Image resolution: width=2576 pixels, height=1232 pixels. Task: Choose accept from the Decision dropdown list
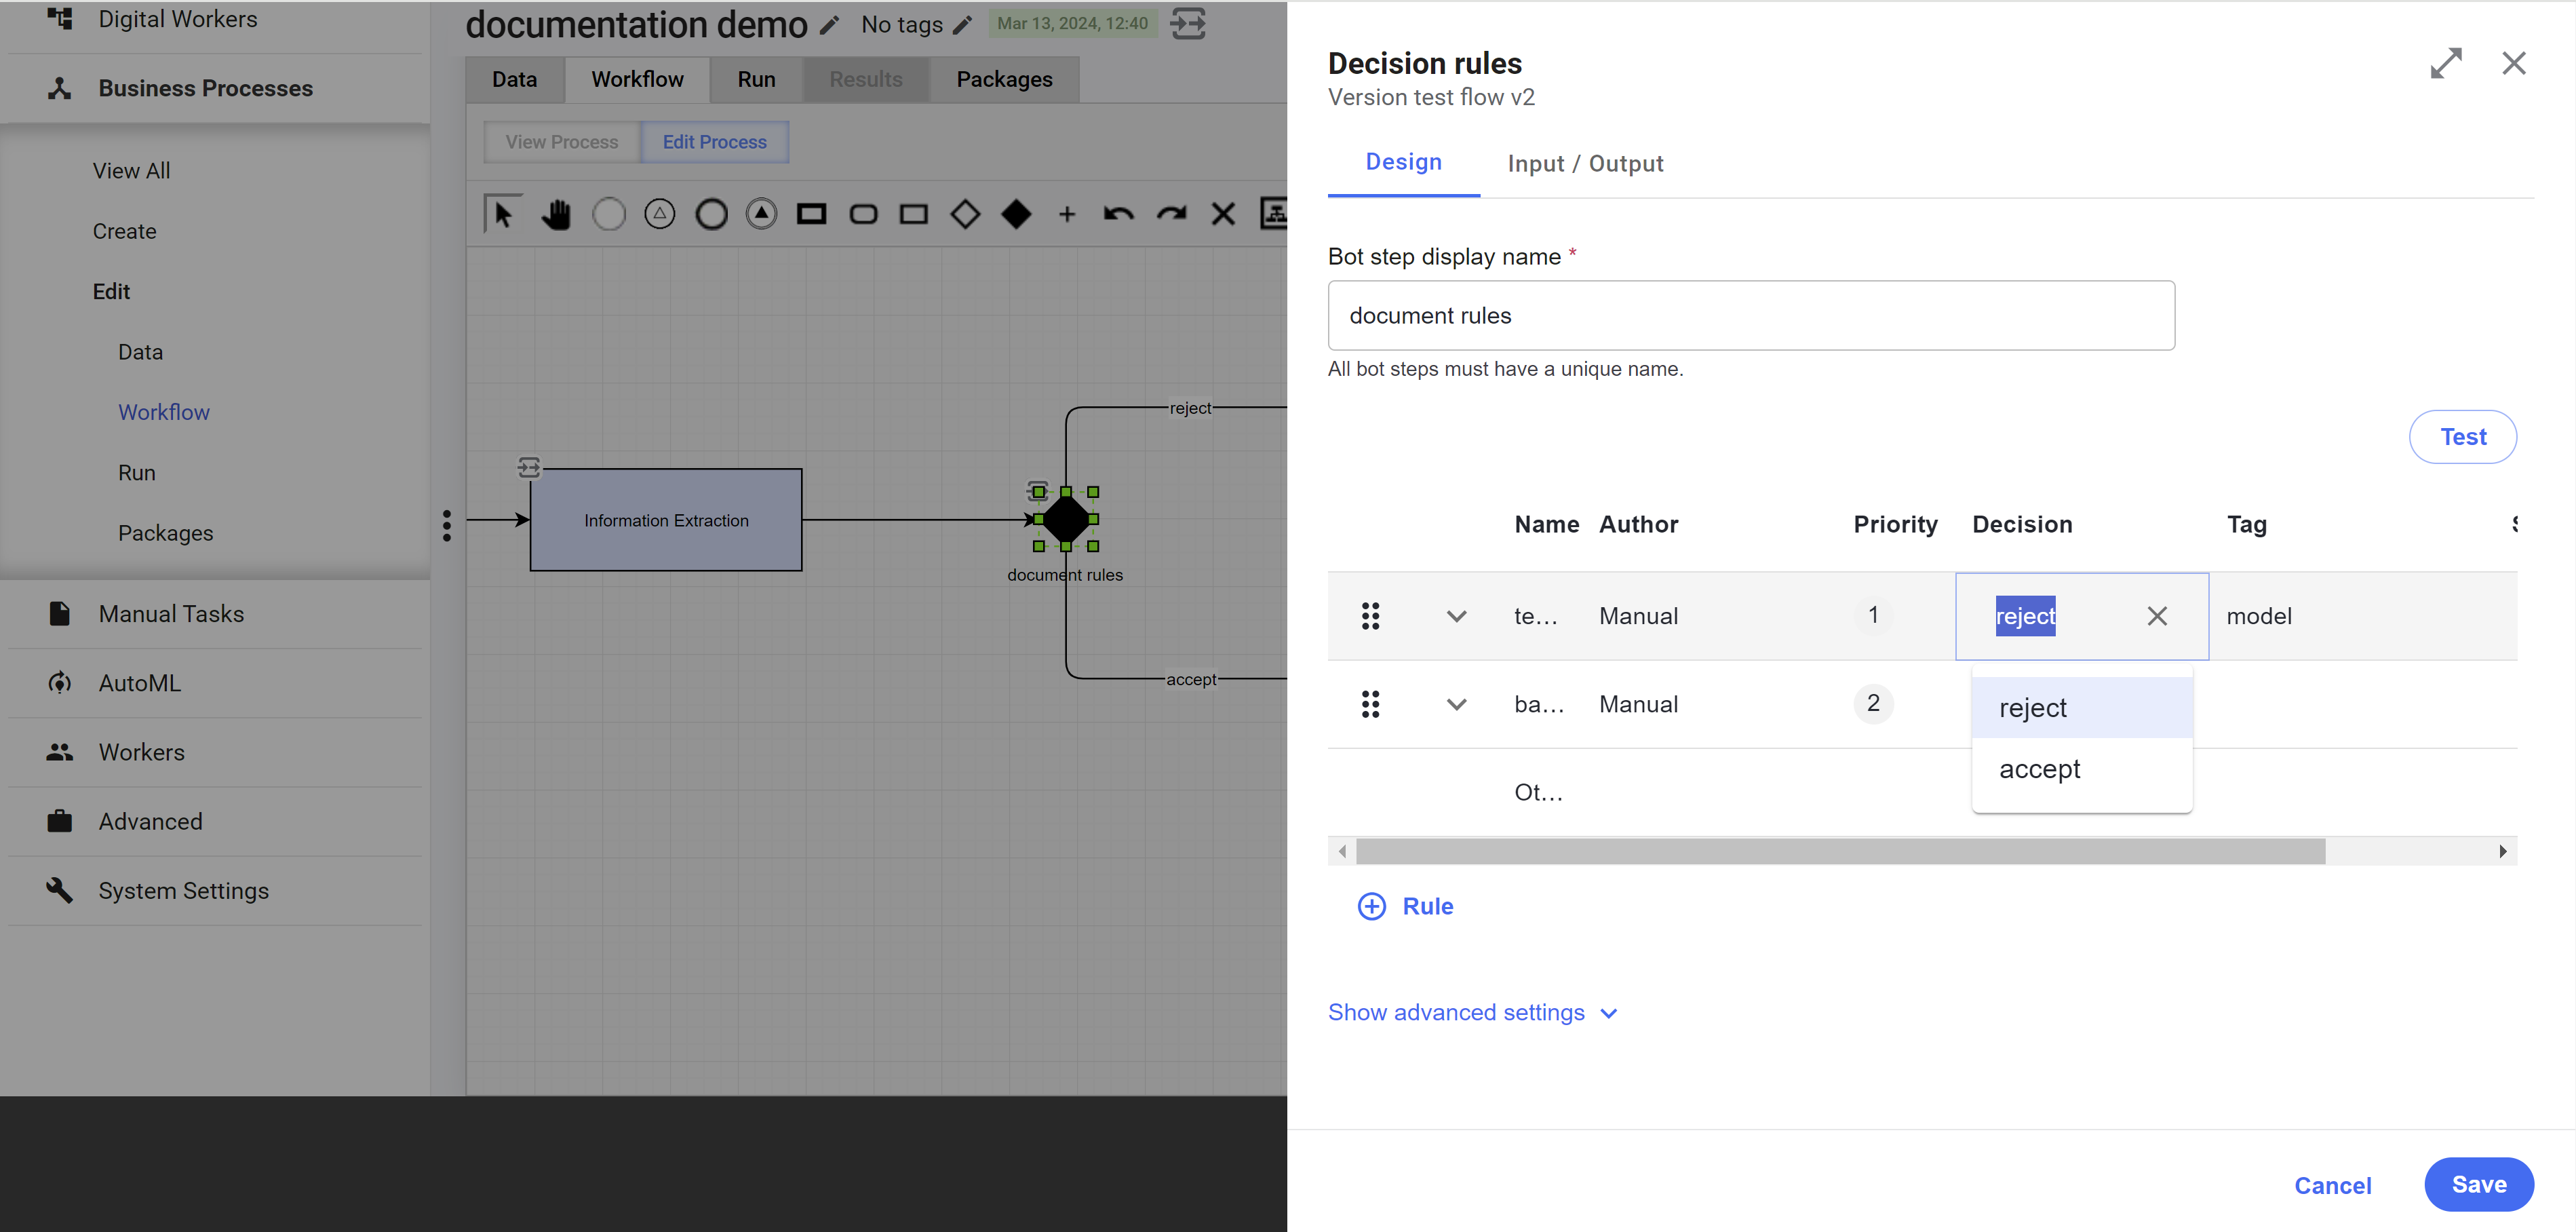tap(2081, 769)
